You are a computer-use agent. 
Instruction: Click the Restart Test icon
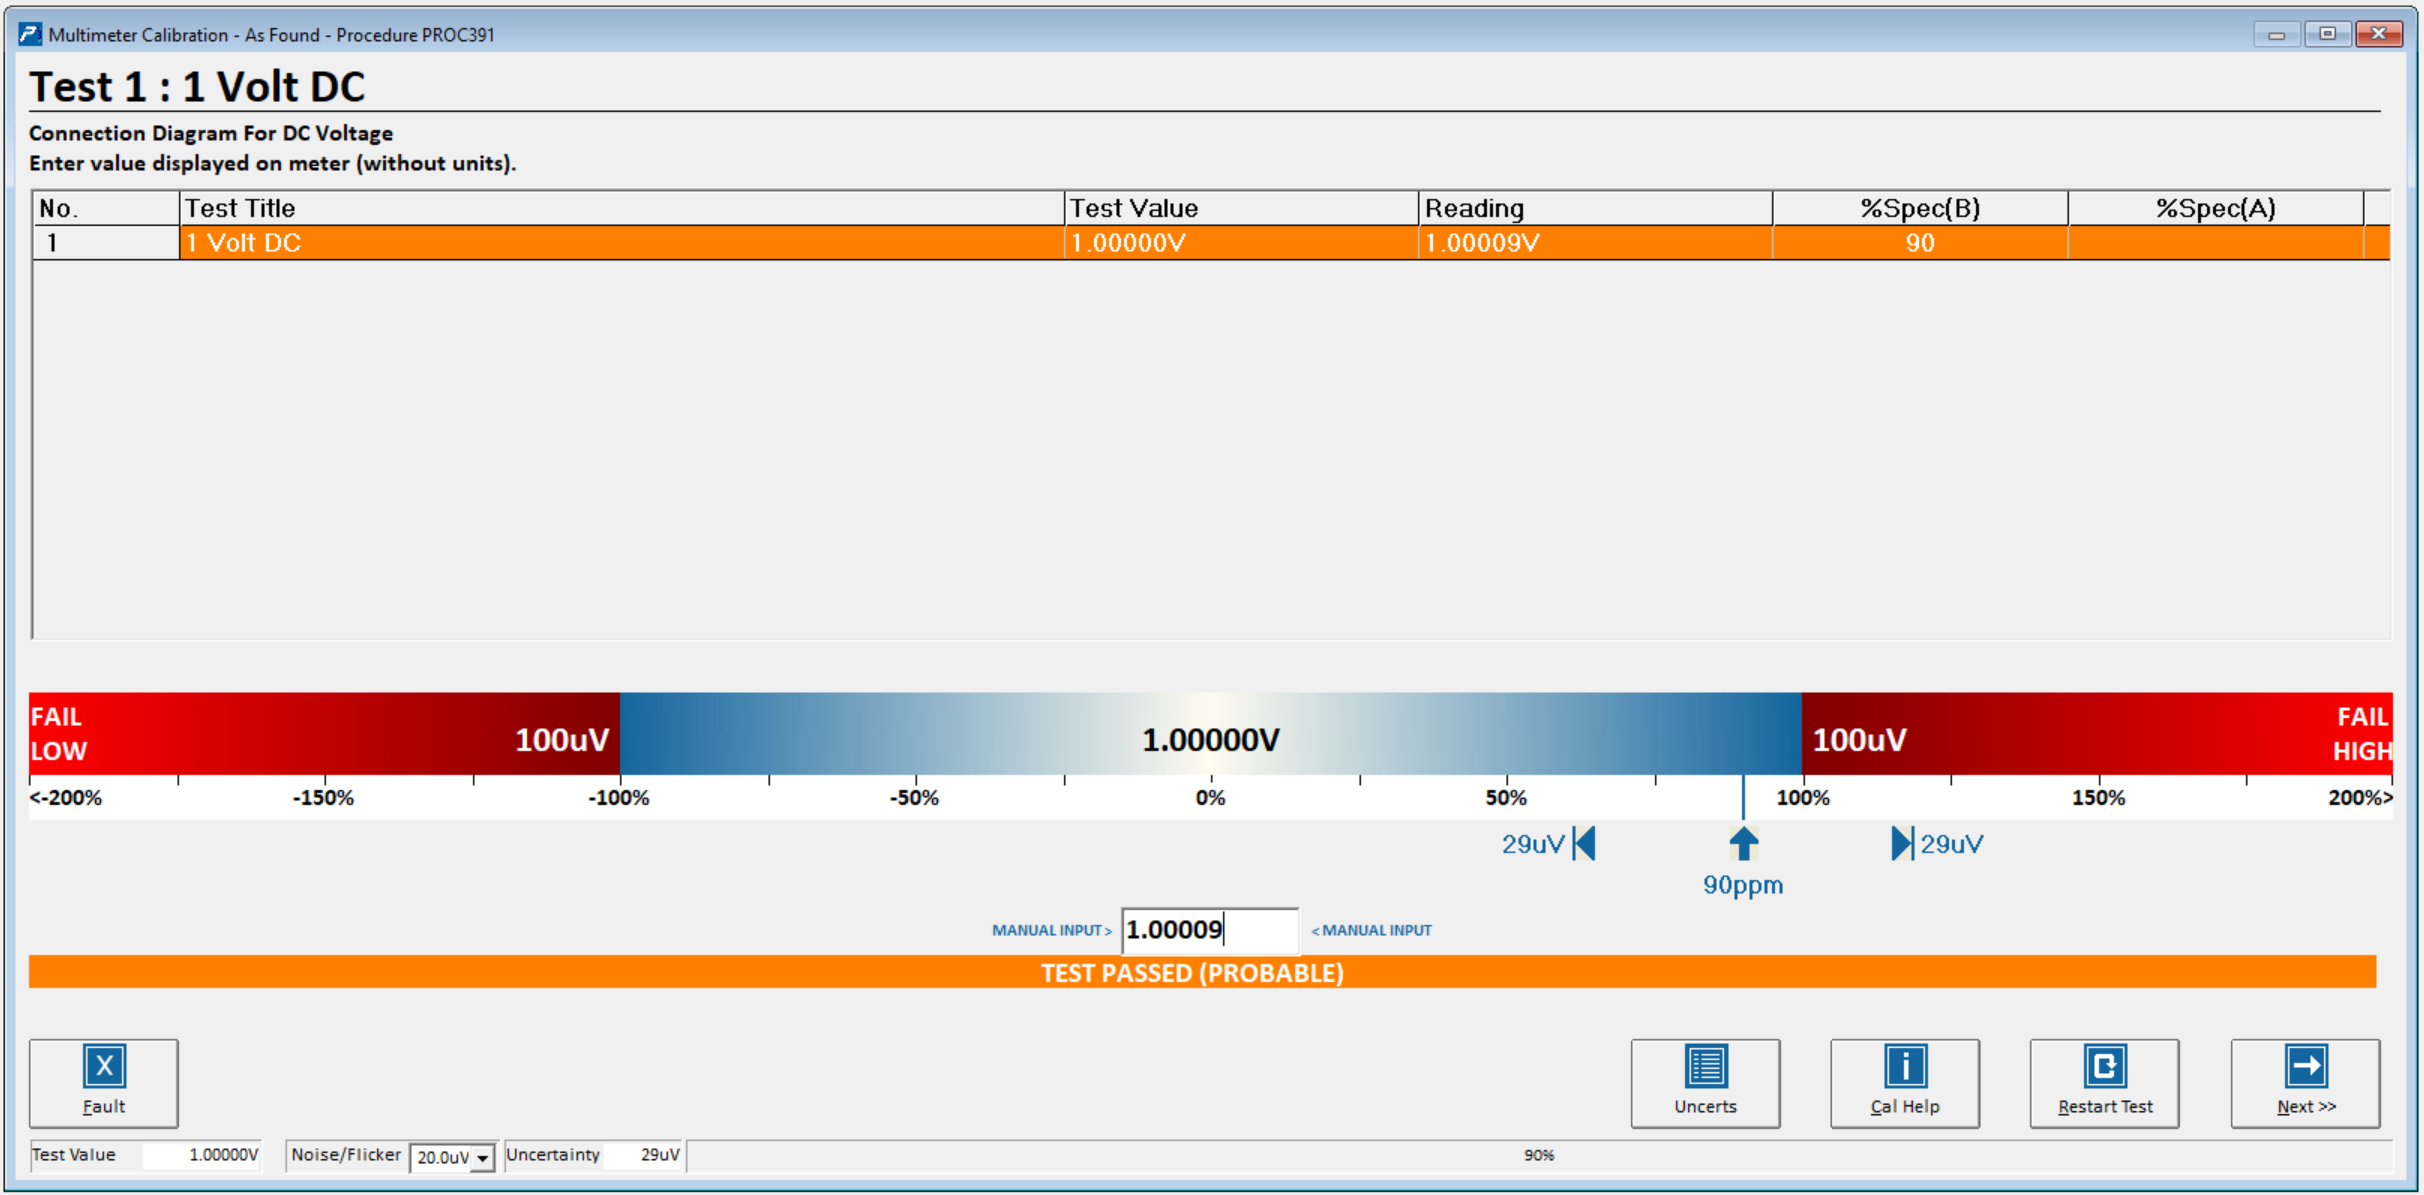[2104, 1066]
